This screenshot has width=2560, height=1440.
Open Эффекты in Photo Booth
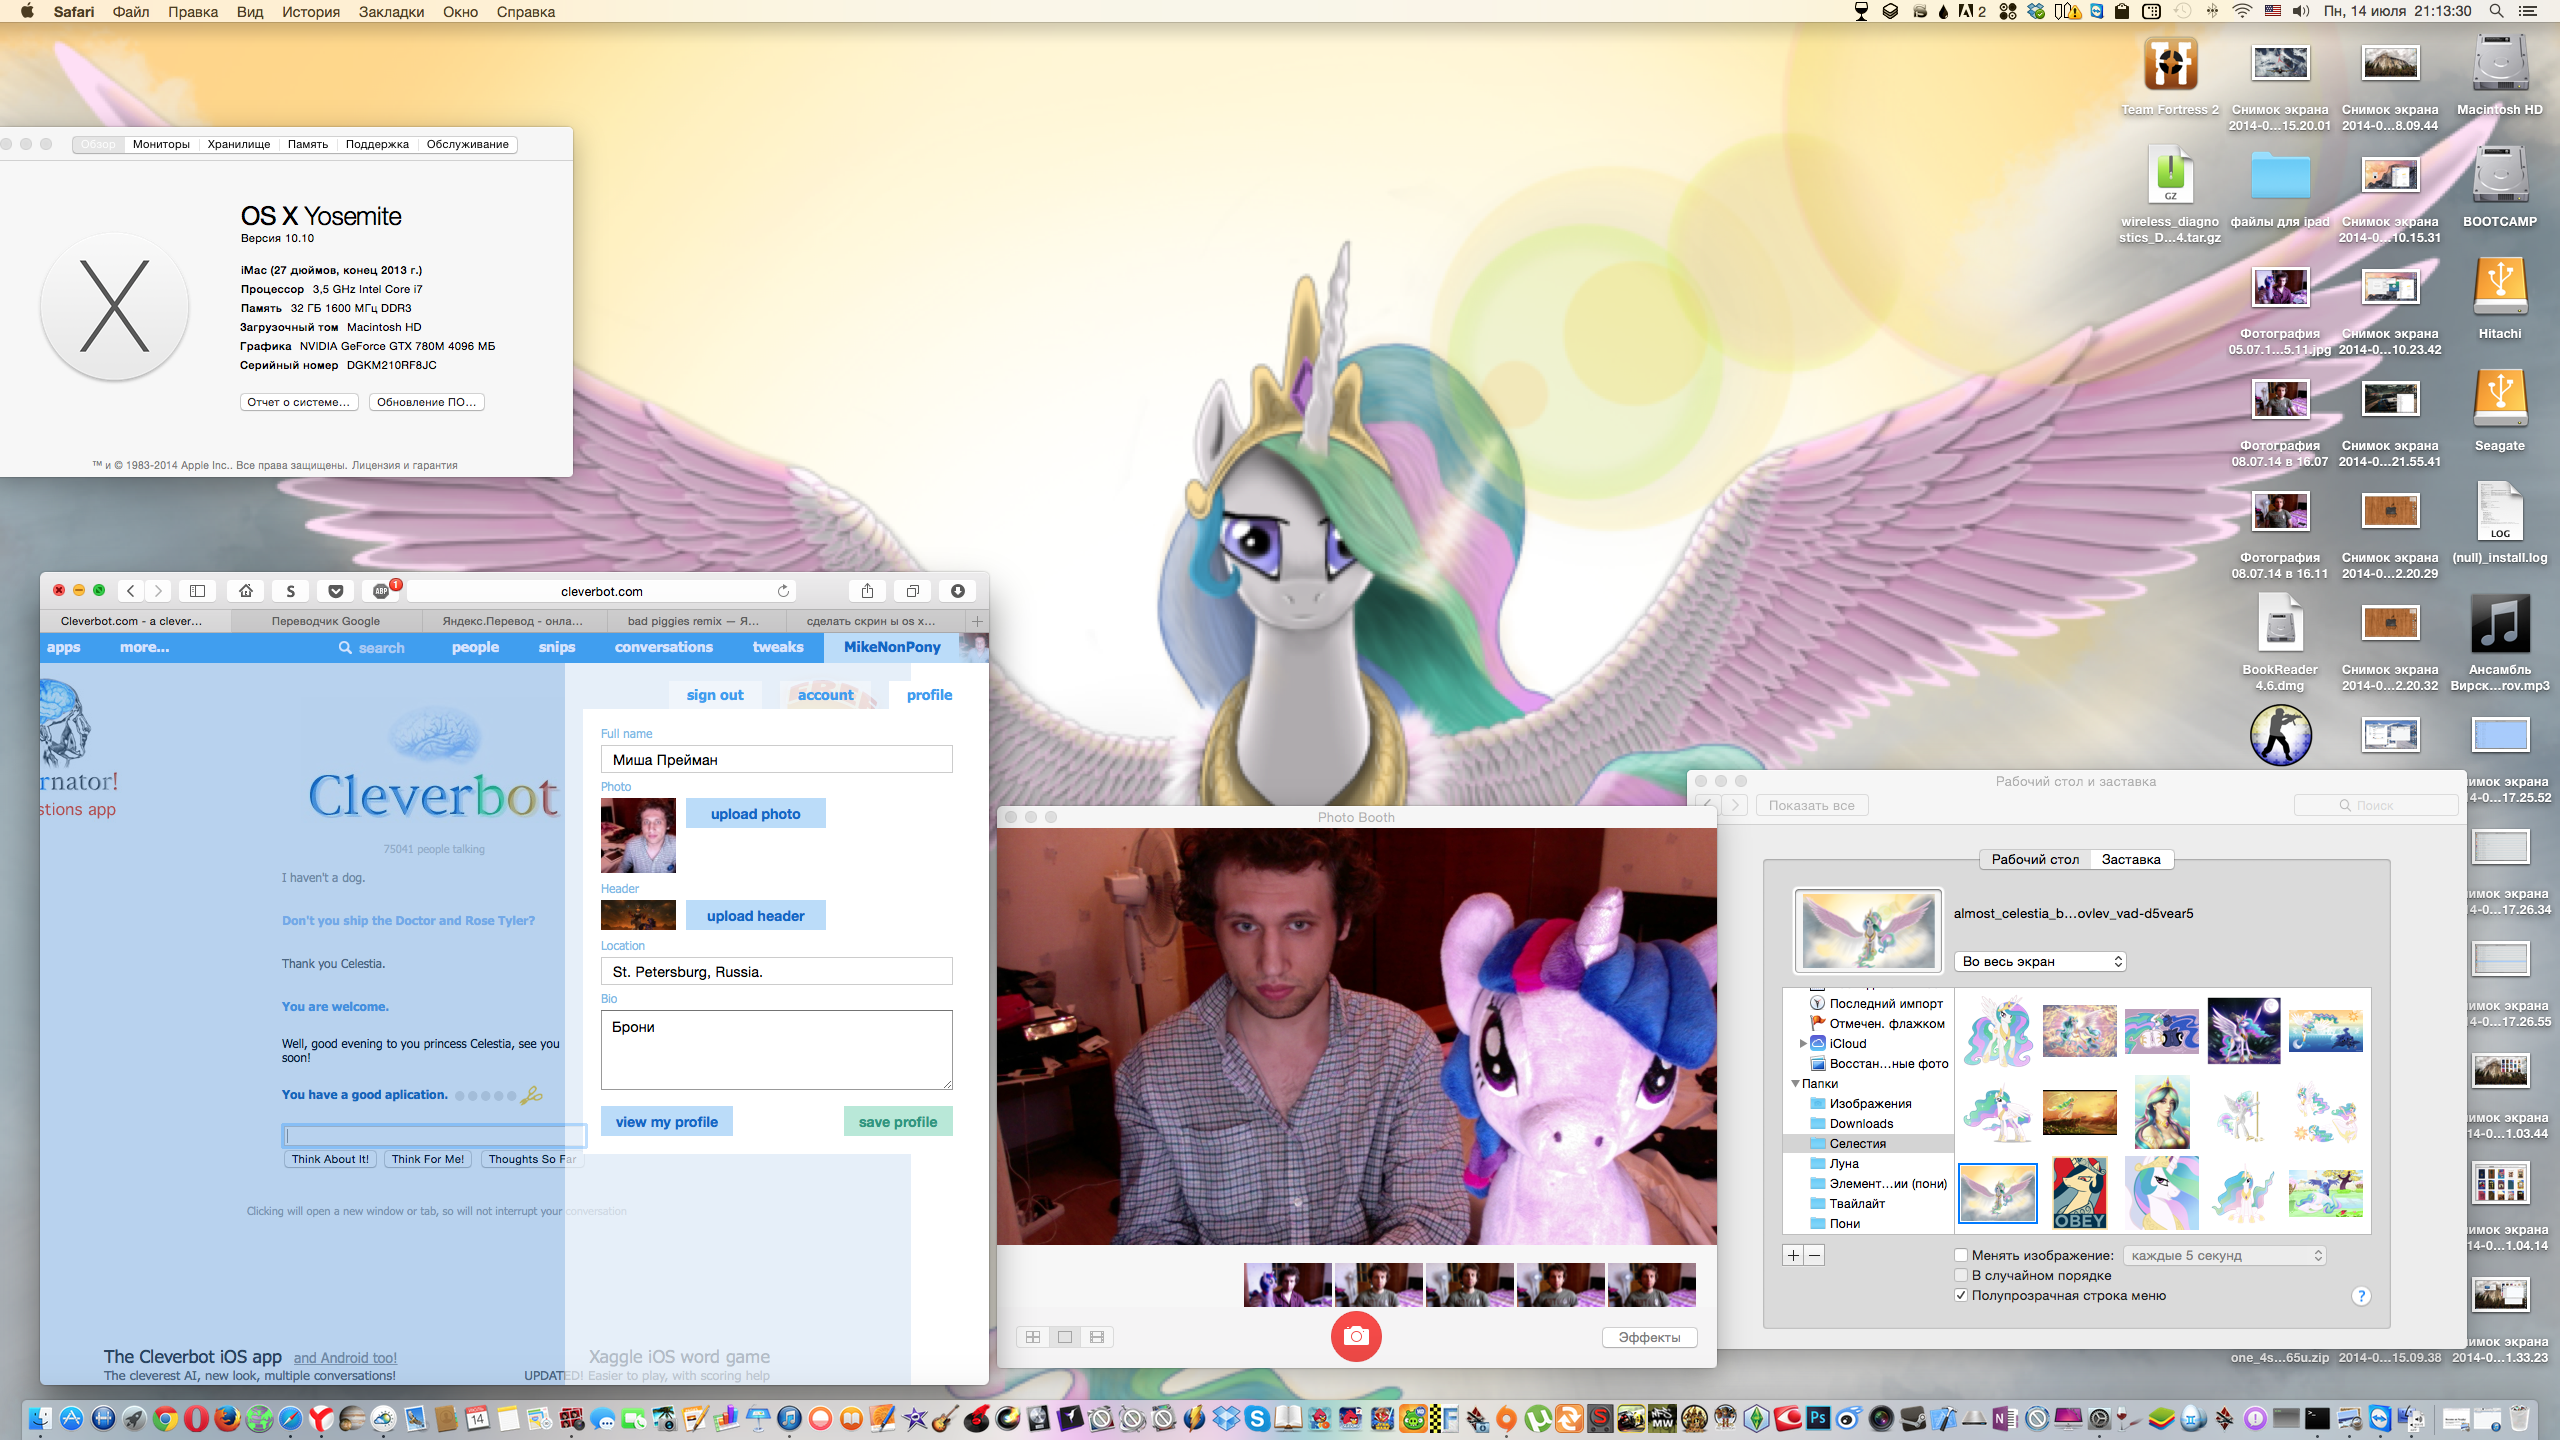click(x=1650, y=1337)
